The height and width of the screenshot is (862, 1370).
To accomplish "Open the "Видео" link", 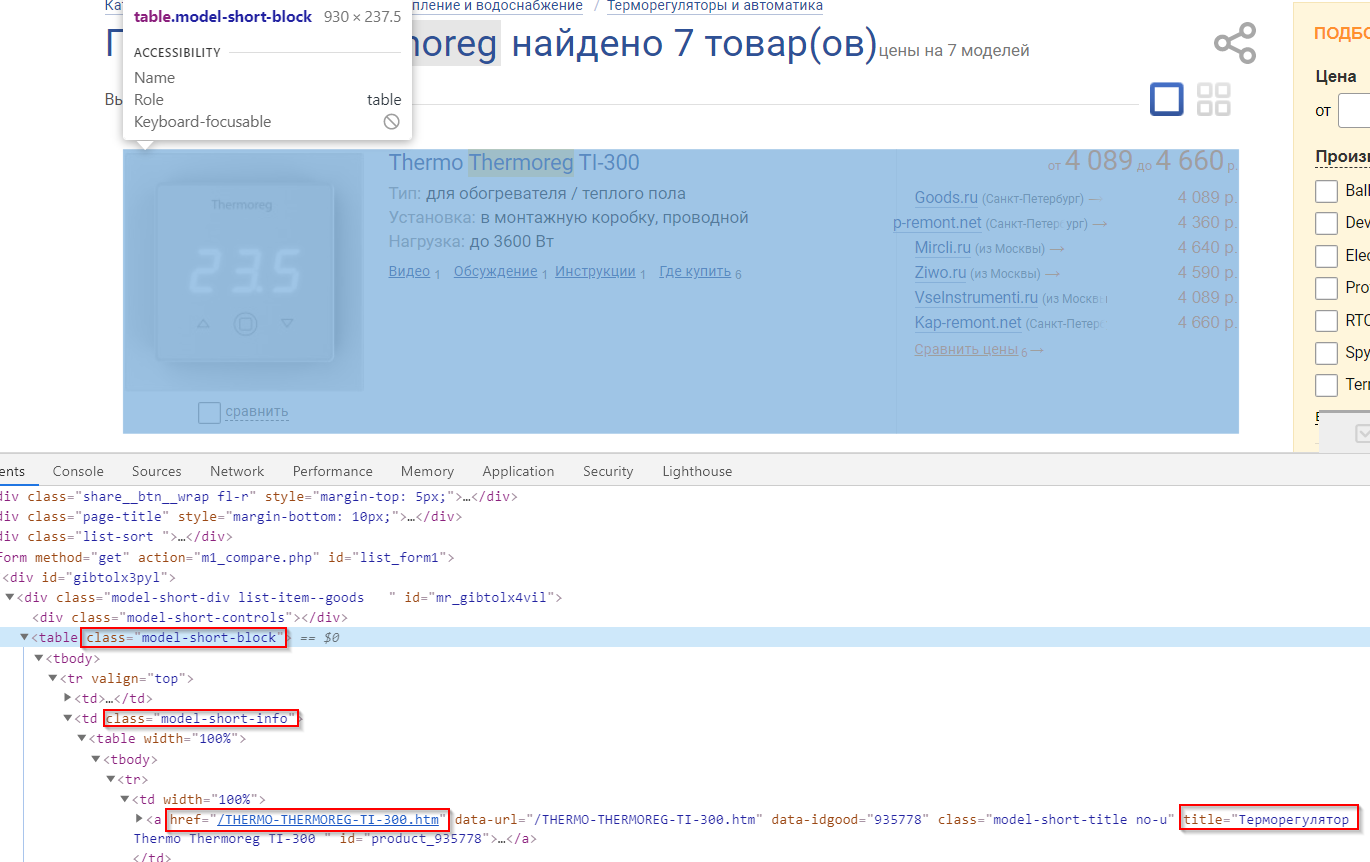I will pyautogui.click(x=409, y=272).
